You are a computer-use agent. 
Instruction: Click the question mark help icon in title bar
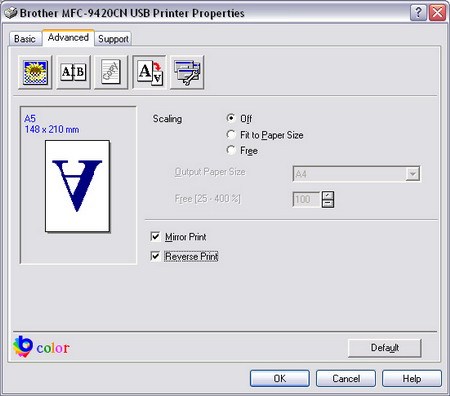[418, 13]
